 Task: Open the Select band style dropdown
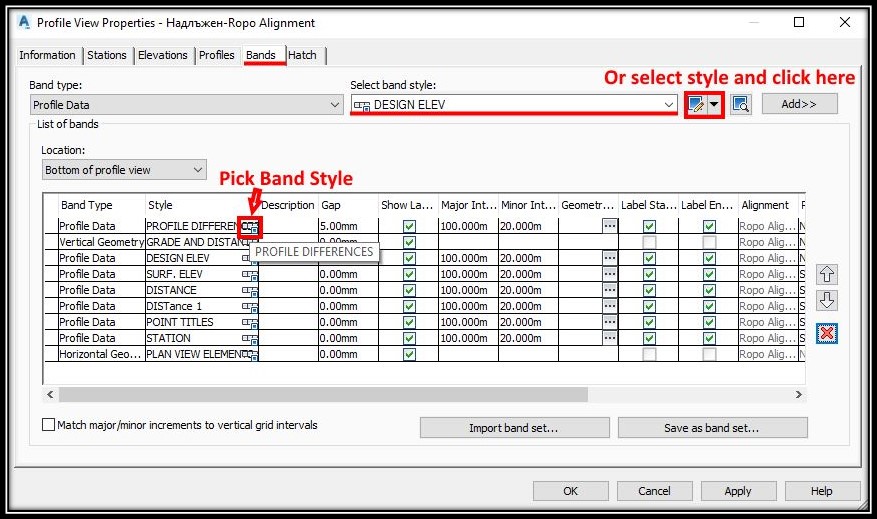click(x=514, y=105)
